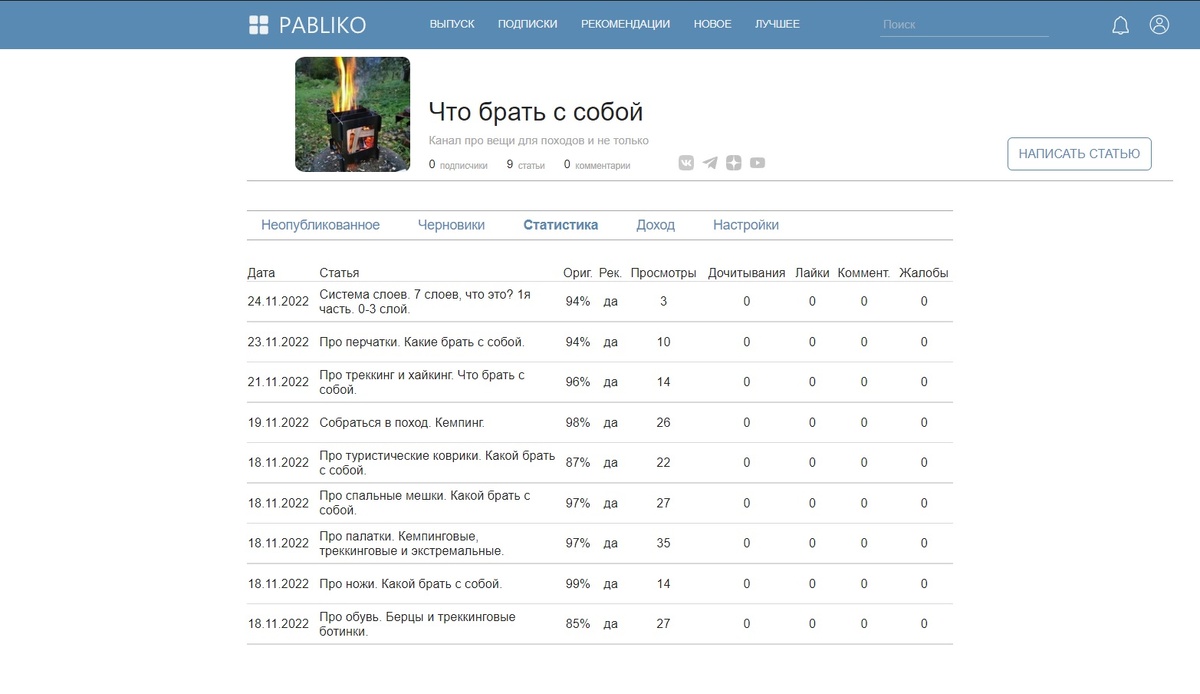Open article Про туристические коврики
Viewport: 1200px width, 694px height.
click(x=437, y=463)
